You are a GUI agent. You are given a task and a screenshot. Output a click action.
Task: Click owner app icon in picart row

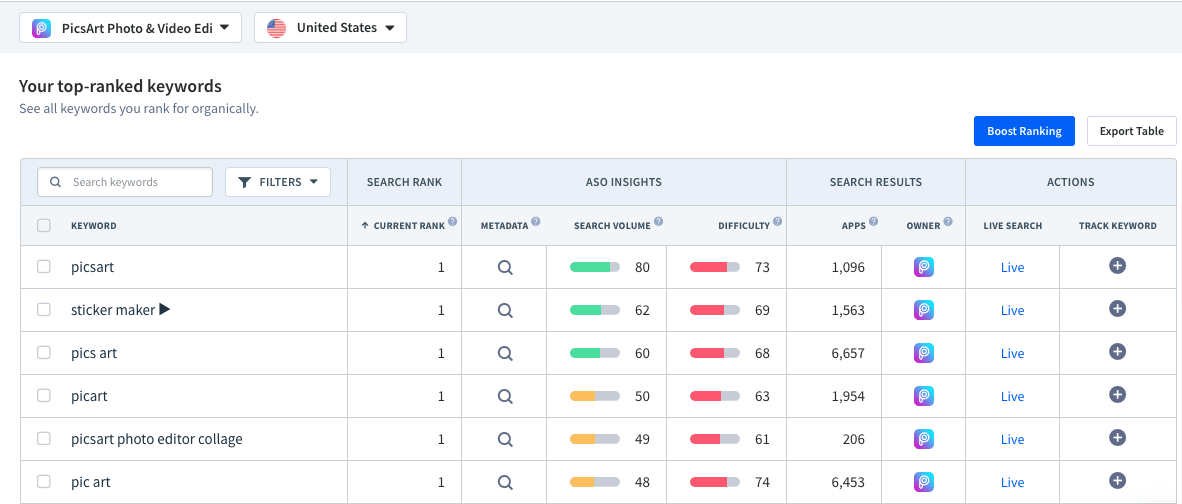point(923,396)
